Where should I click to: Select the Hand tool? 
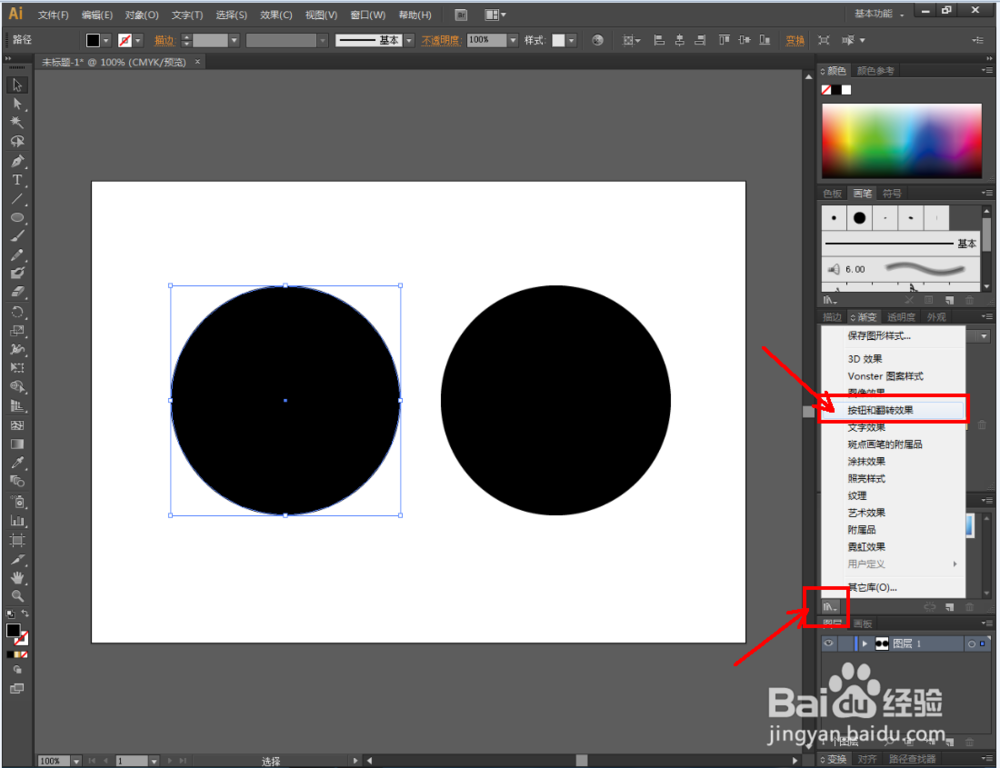17,578
